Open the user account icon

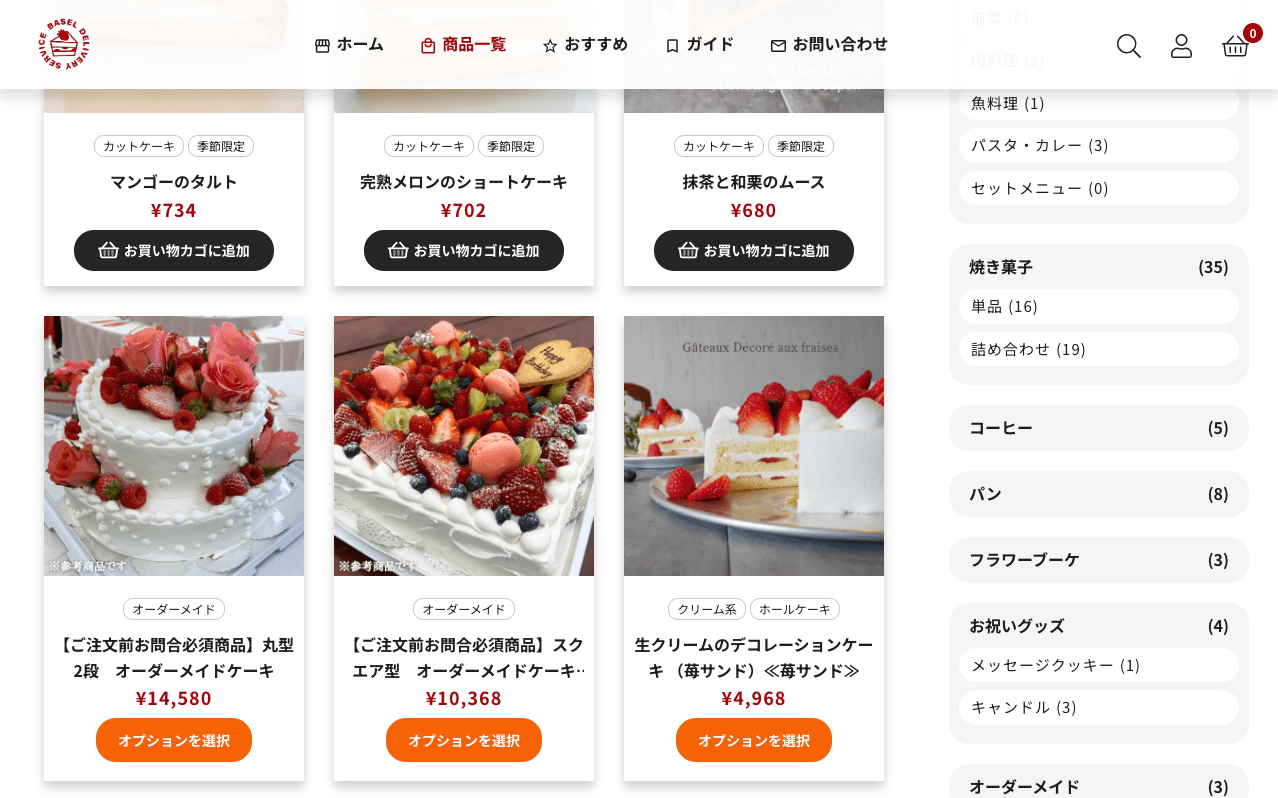1181,46
